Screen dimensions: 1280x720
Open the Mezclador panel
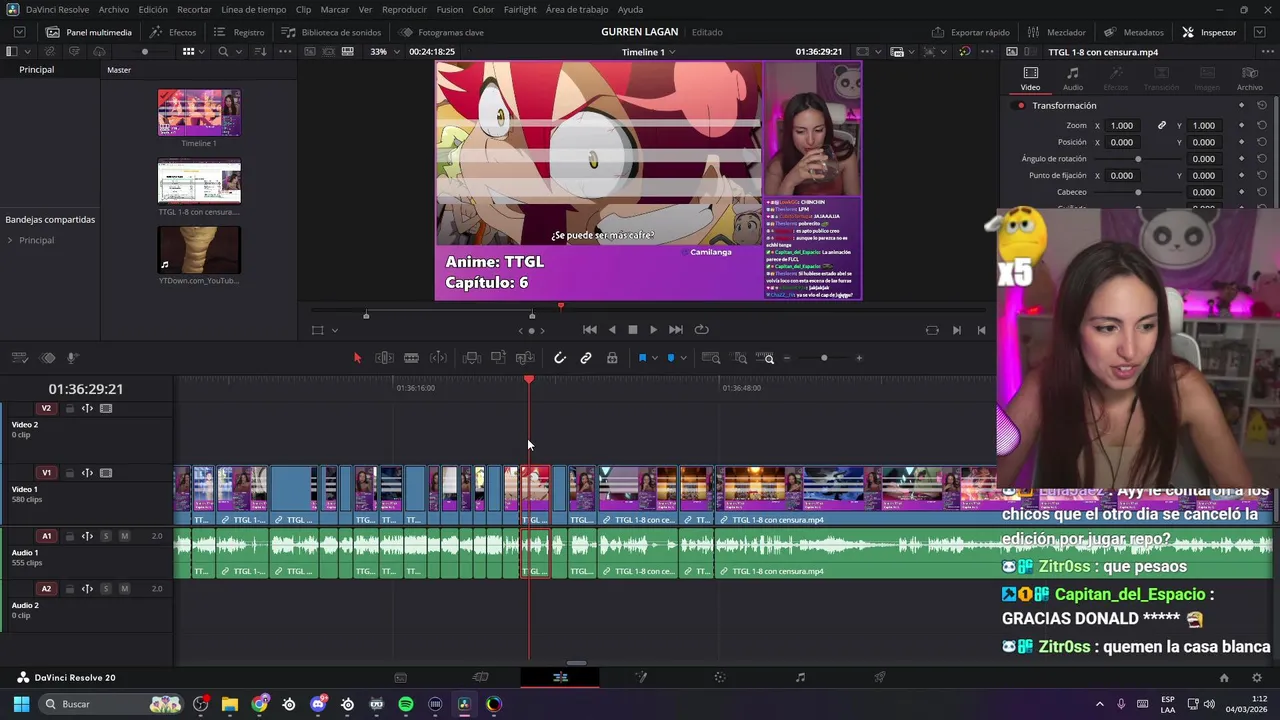tap(1057, 32)
